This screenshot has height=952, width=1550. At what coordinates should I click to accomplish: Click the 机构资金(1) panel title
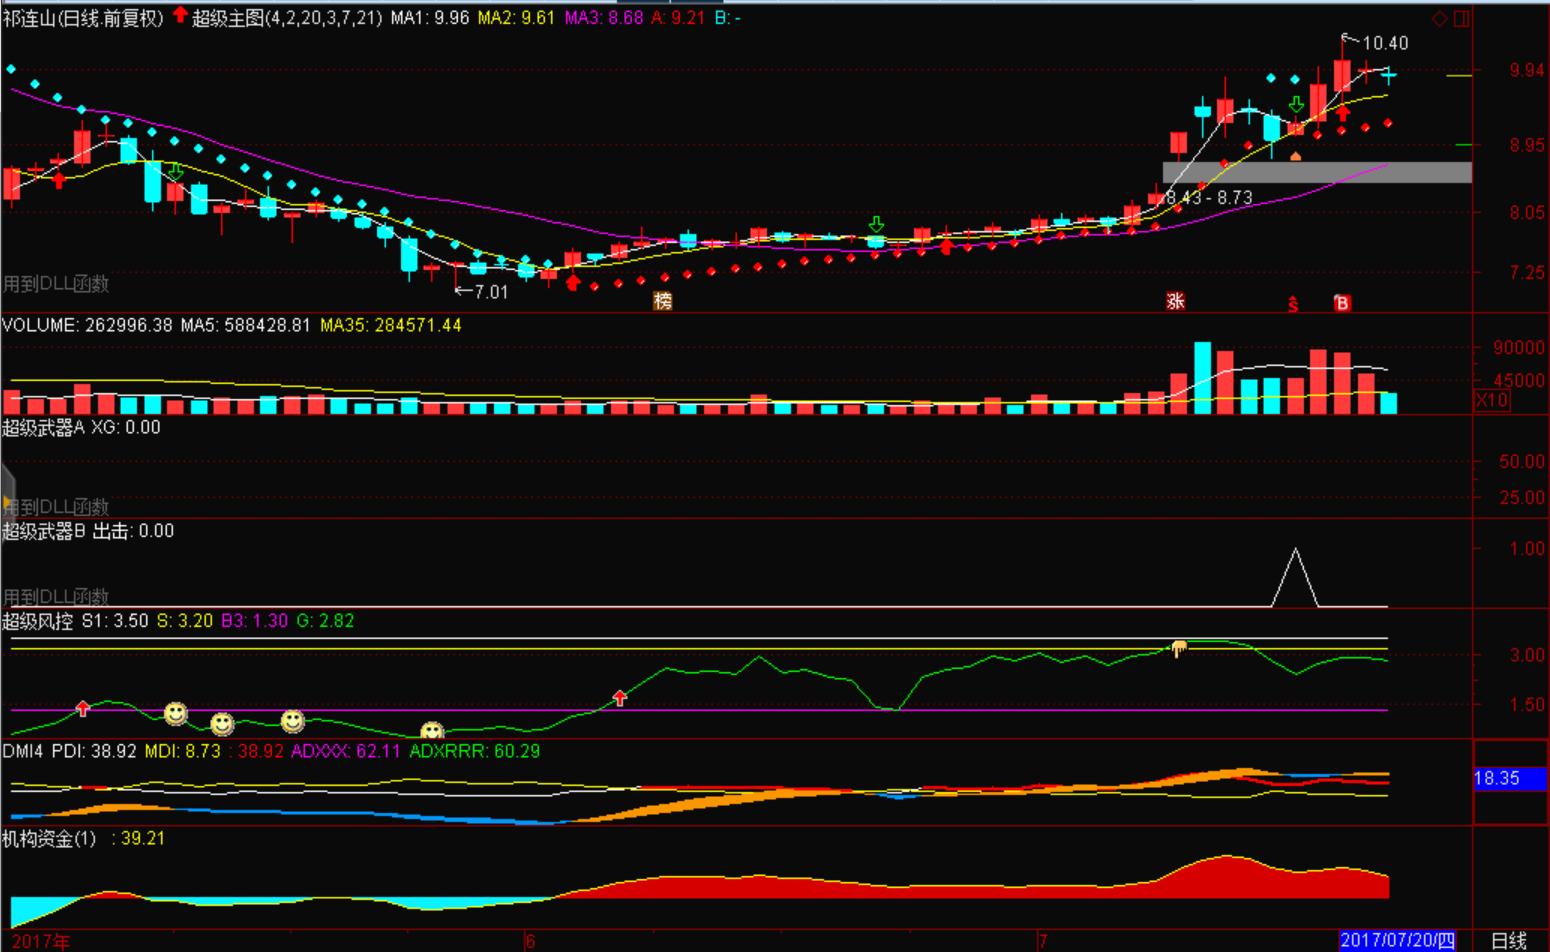pyautogui.click(x=49, y=838)
